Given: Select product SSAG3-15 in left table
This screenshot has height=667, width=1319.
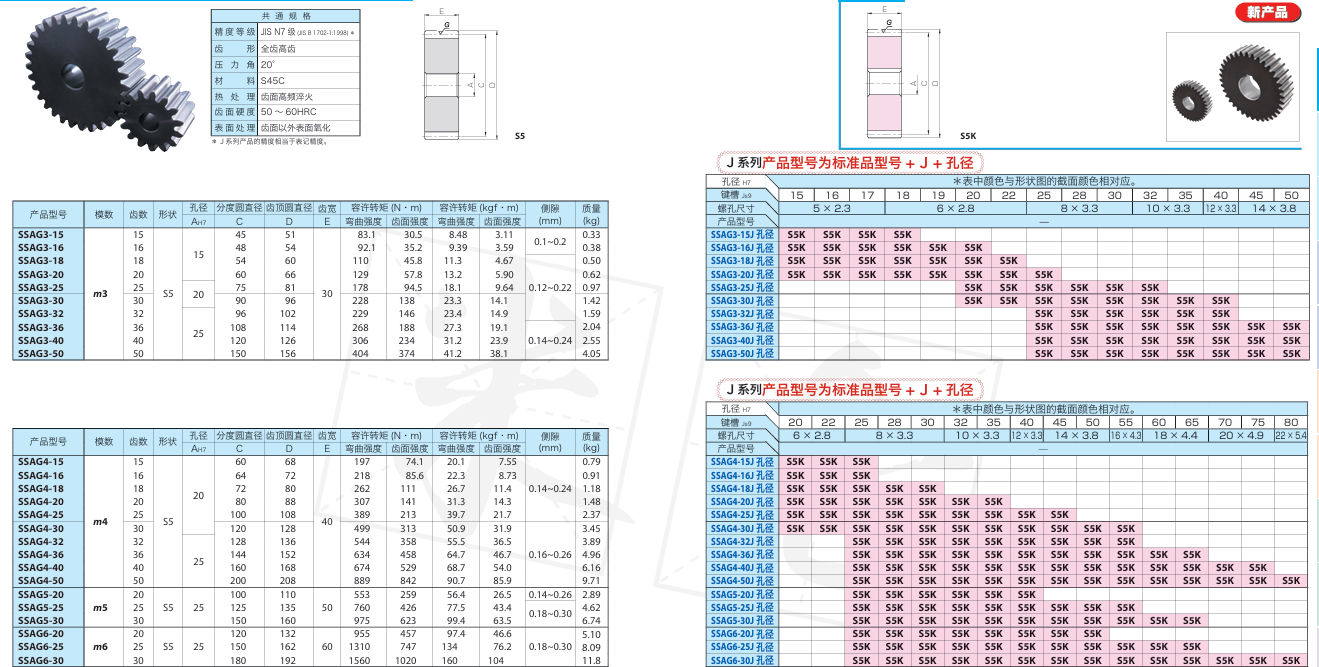Looking at the screenshot, I should [42, 234].
